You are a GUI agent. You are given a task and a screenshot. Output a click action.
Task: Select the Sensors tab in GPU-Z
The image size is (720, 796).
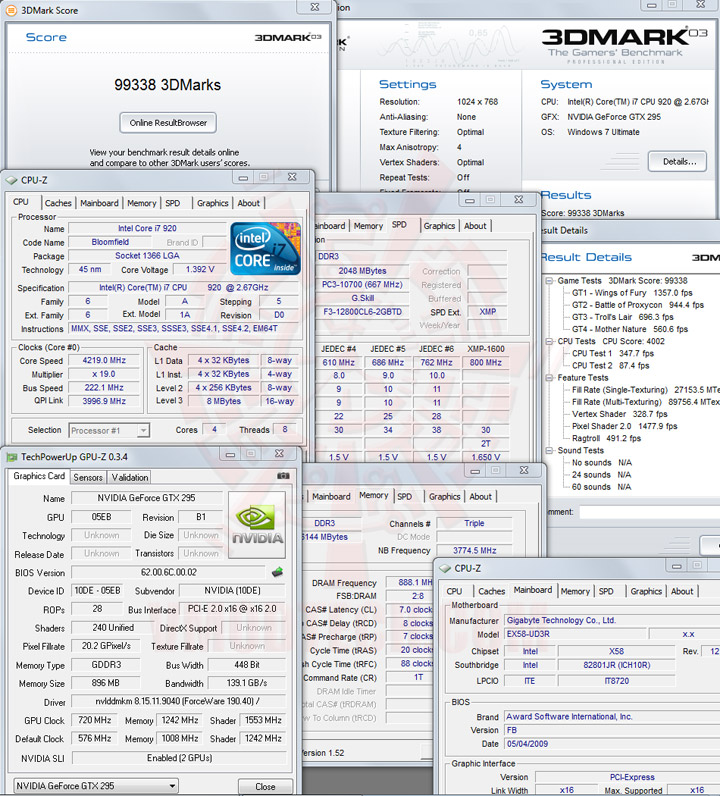coord(88,478)
